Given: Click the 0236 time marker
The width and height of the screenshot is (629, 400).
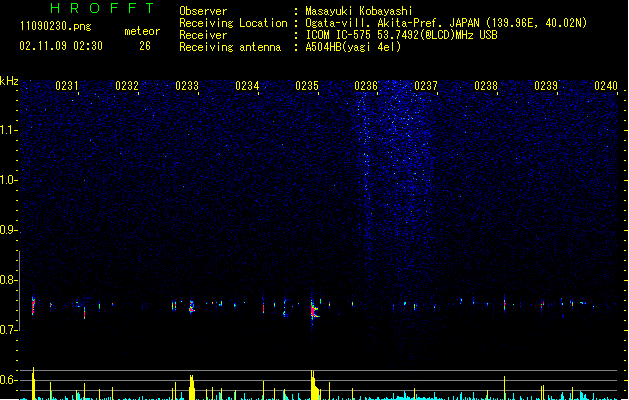Looking at the screenshot, I should tap(366, 86).
